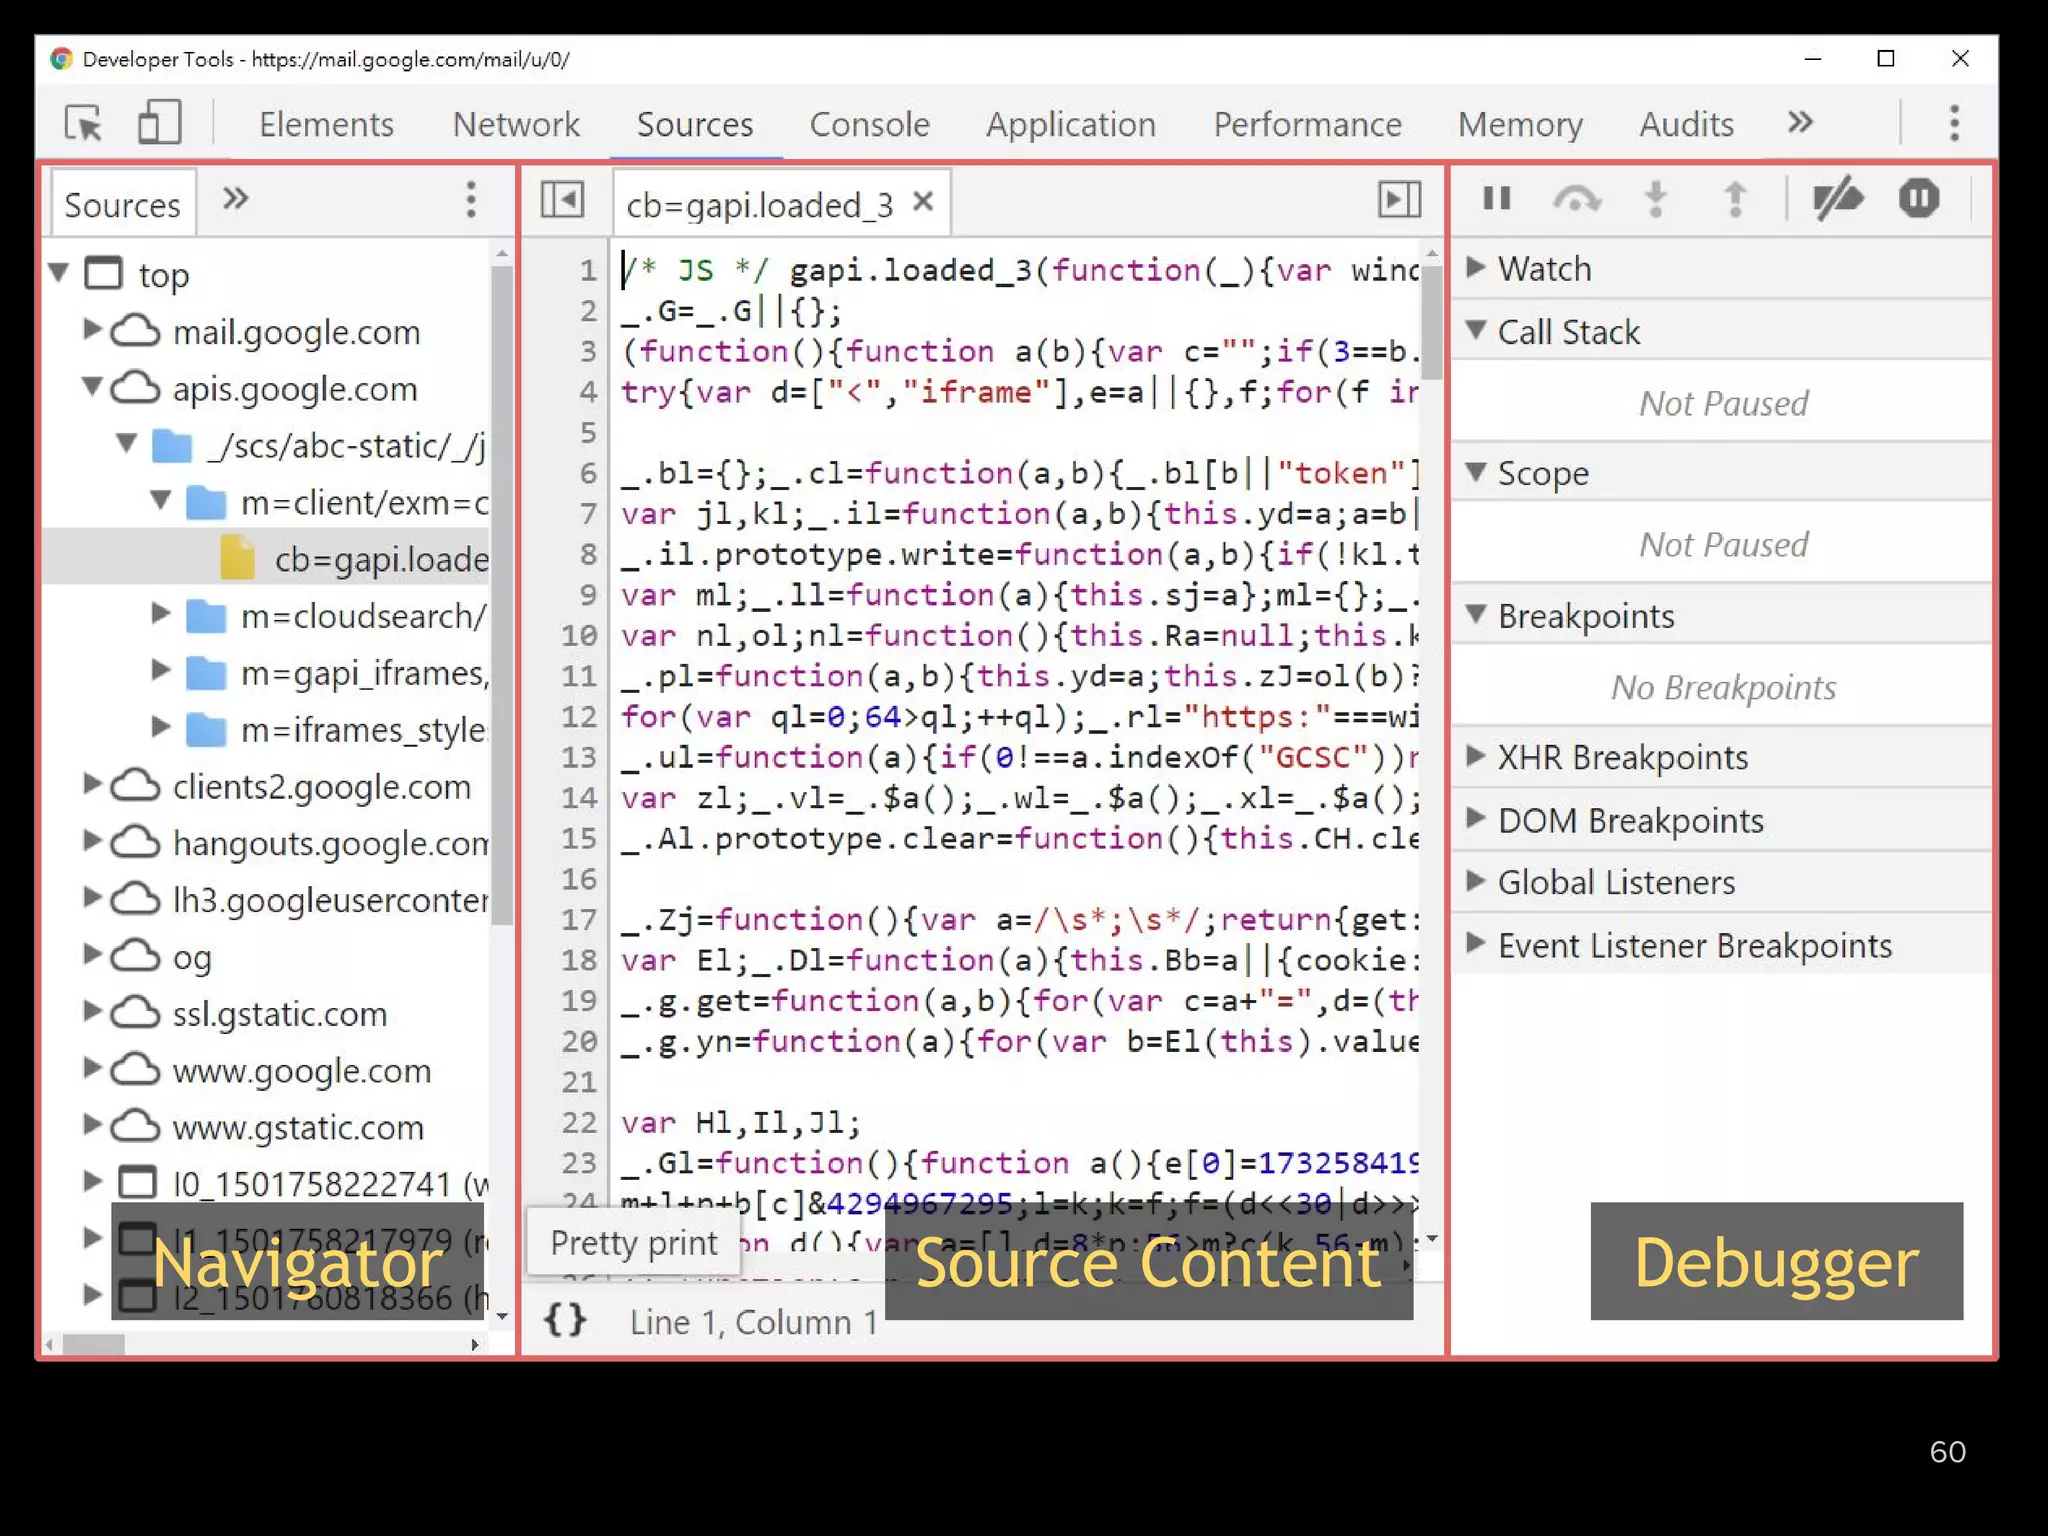Open the DevTools three-dot customize menu
This screenshot has width=2048, height=1536.
1954,124
